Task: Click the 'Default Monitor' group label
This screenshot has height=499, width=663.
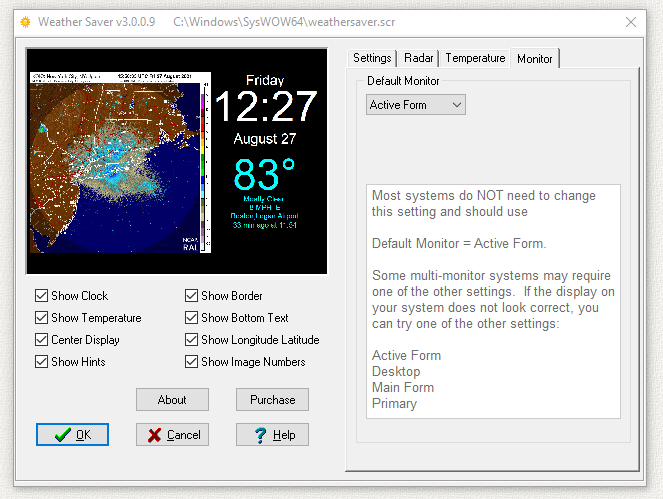Action: (x=403, y=81)
